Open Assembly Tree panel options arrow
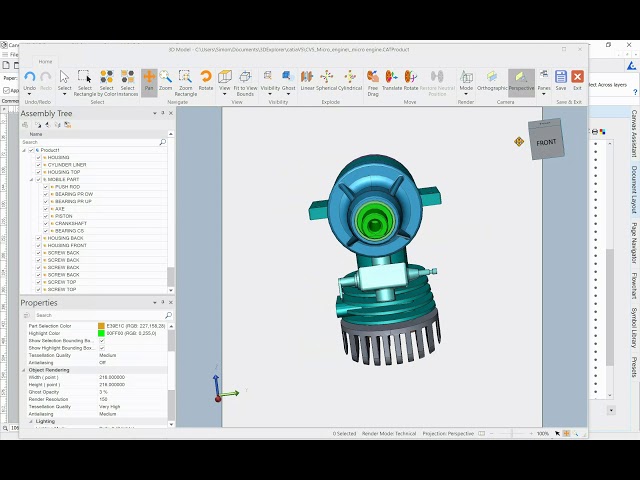 tap(155, 113)
